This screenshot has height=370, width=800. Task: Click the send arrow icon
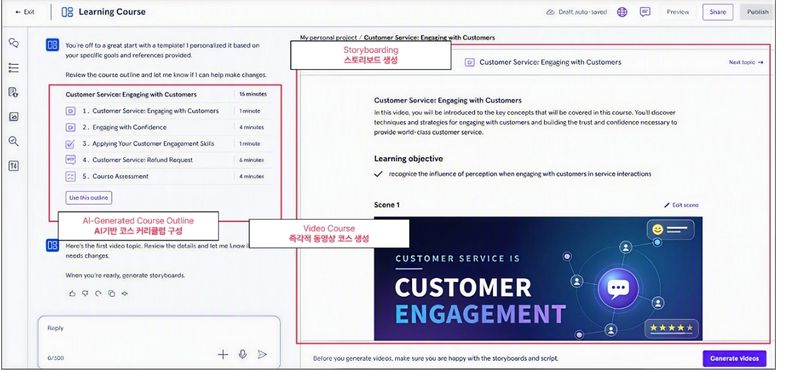pos(262,354)
